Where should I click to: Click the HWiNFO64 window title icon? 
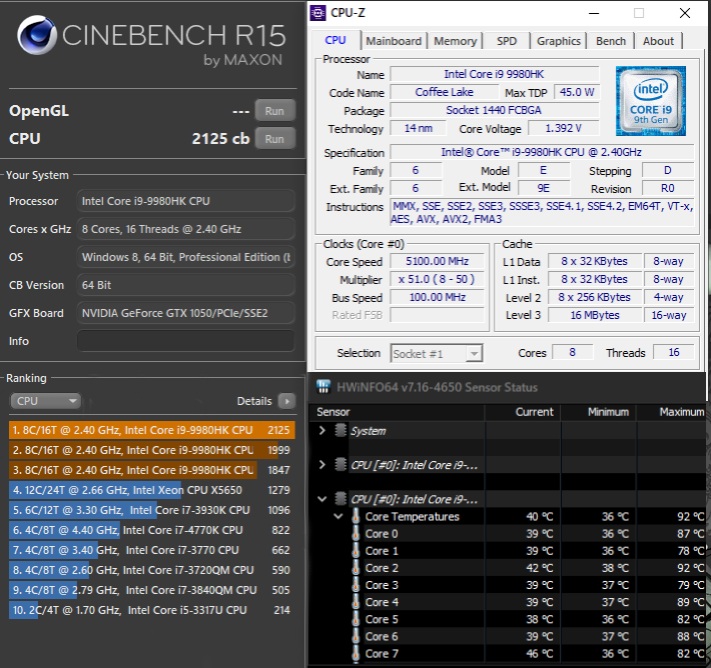(323, 386)
